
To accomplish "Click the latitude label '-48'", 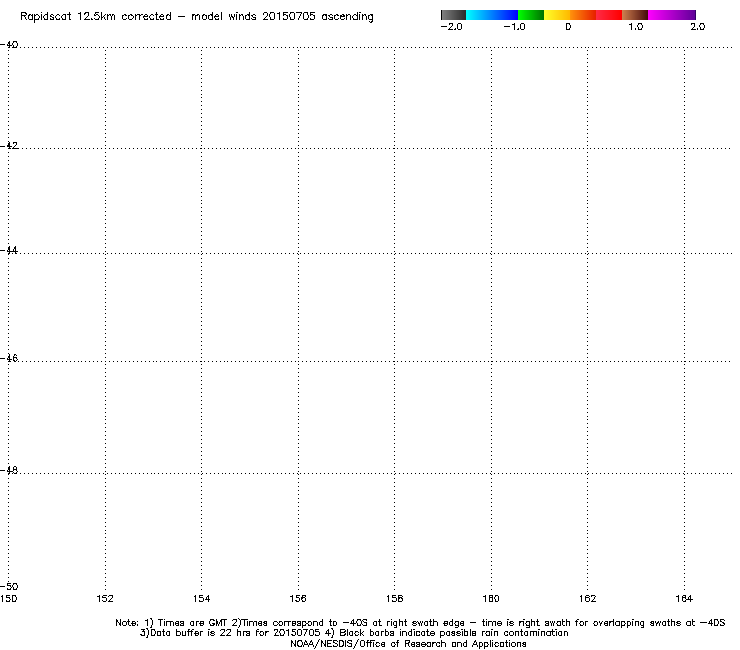I will (9, 470).
